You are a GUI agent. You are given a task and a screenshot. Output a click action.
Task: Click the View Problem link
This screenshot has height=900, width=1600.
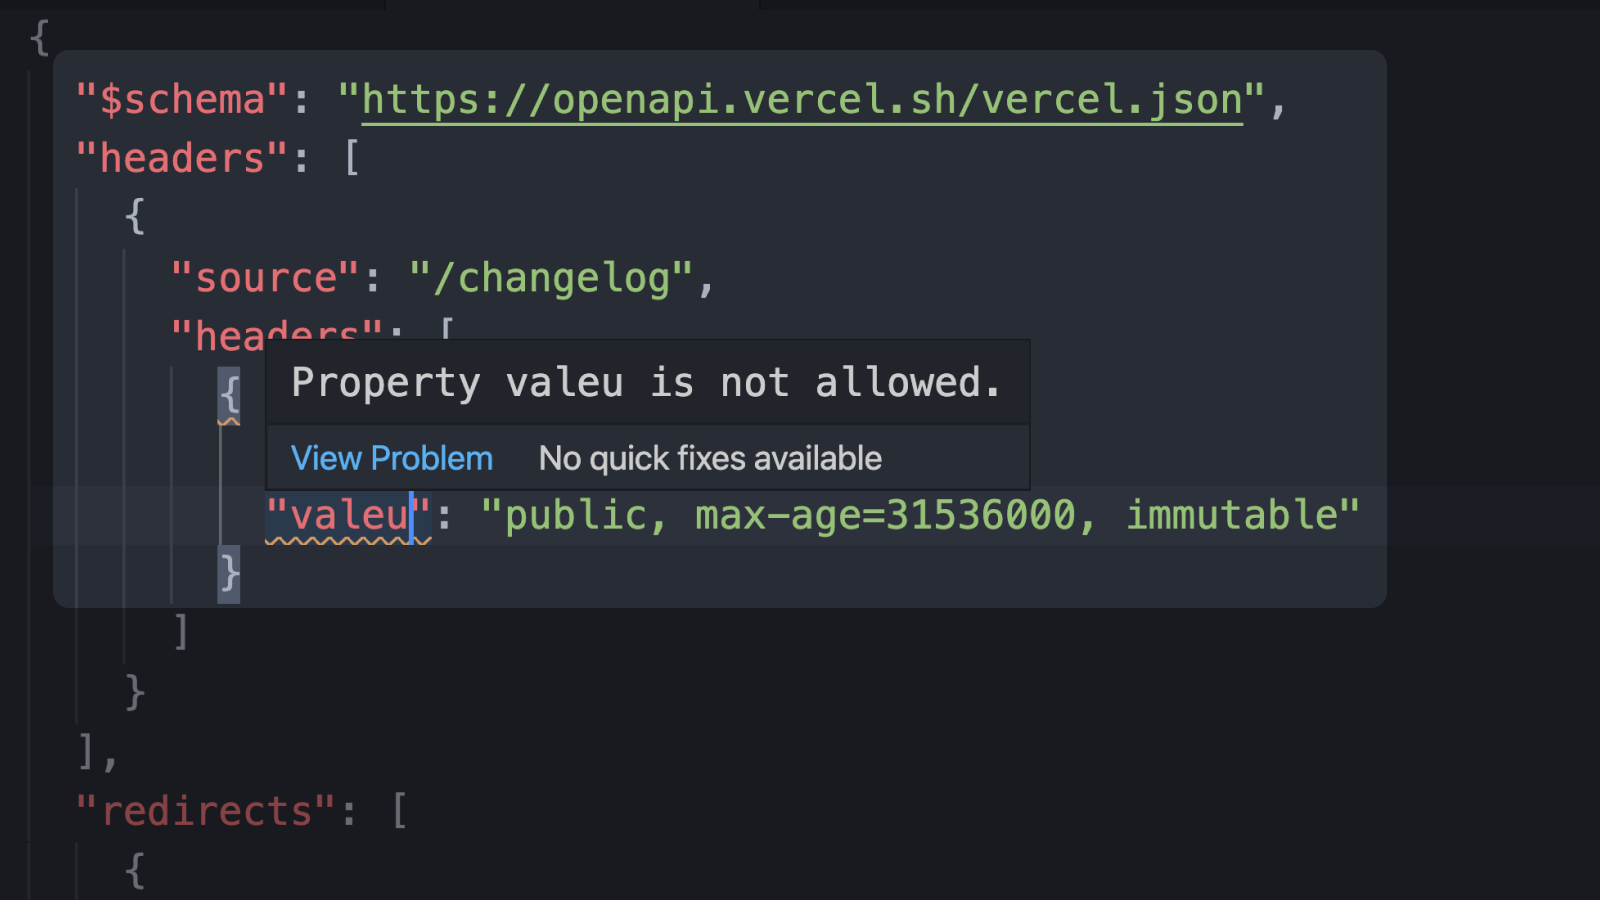point(391,458)
